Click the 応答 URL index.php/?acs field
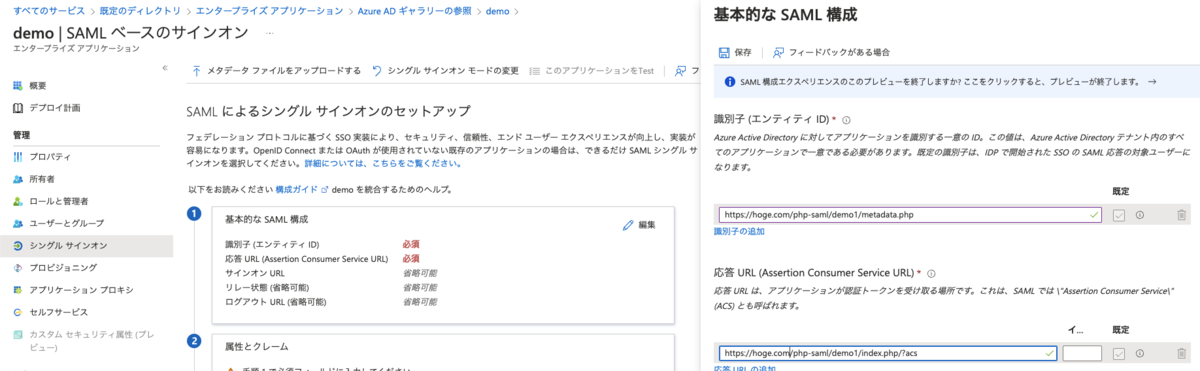The image size is (1200, 371). [x=888, y=353]
